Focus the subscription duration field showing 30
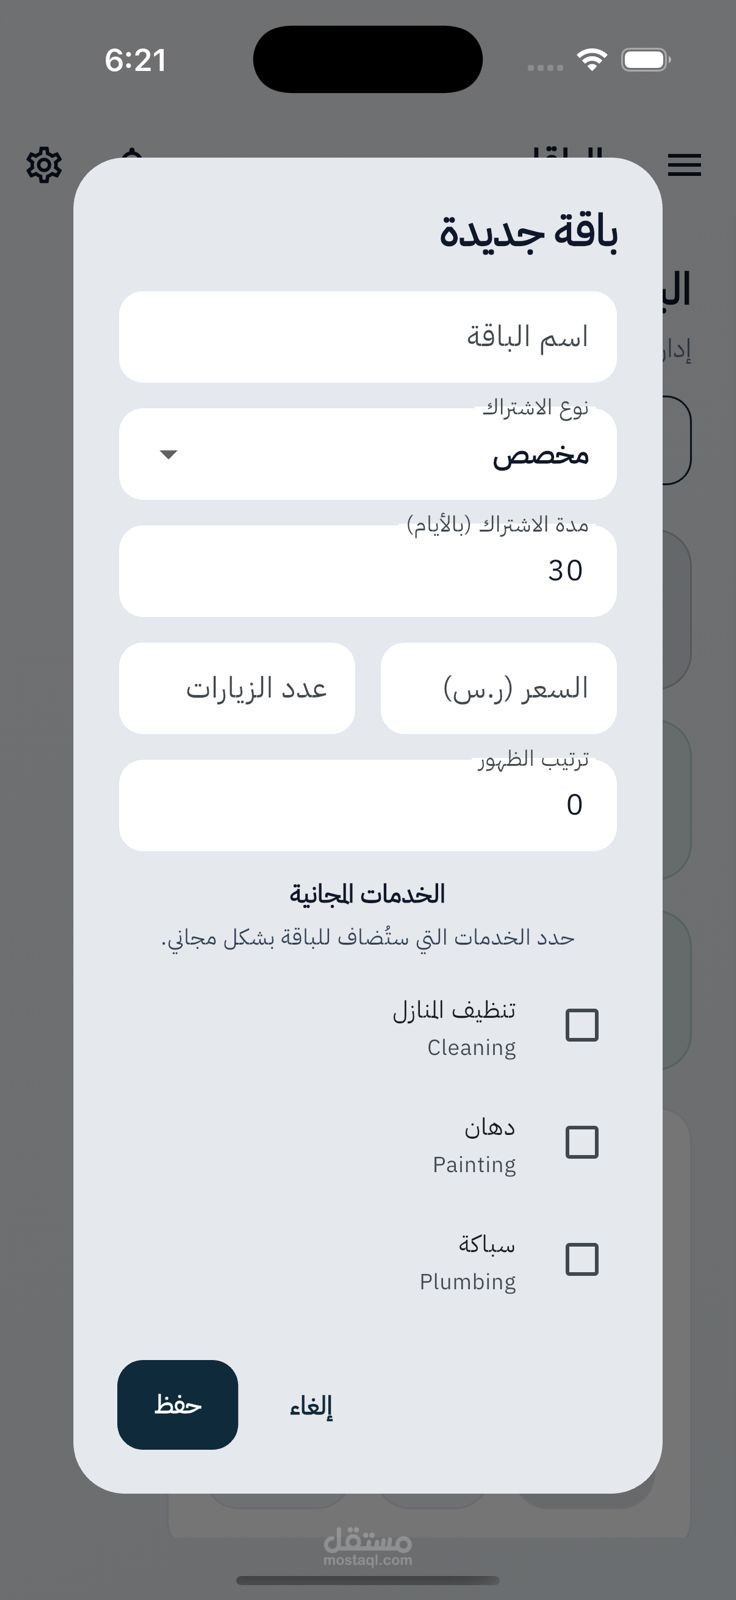Image resolution: width=736 pixels, height=1600 pixels. click(x=368, y=571)
